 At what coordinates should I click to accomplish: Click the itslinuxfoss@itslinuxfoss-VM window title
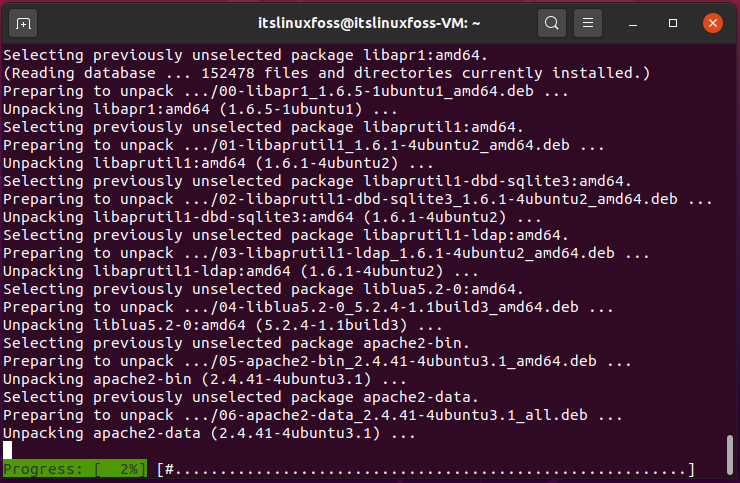[x=369, y=23]
